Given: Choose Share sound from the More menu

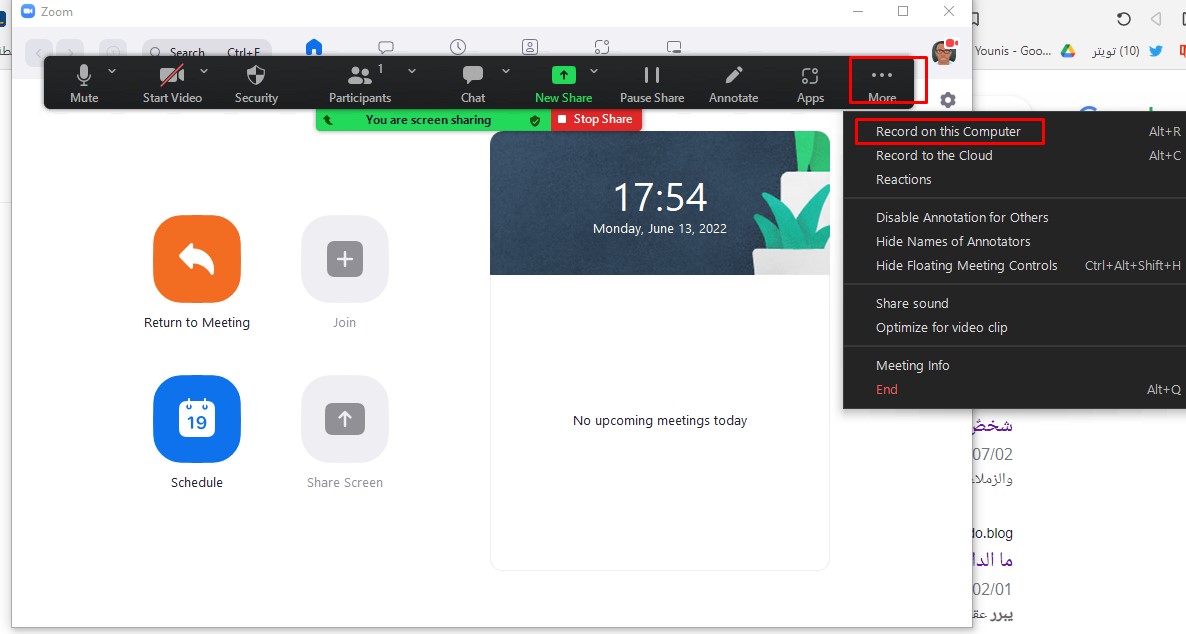Looking at the screenshot, I should tap(912, 304).
